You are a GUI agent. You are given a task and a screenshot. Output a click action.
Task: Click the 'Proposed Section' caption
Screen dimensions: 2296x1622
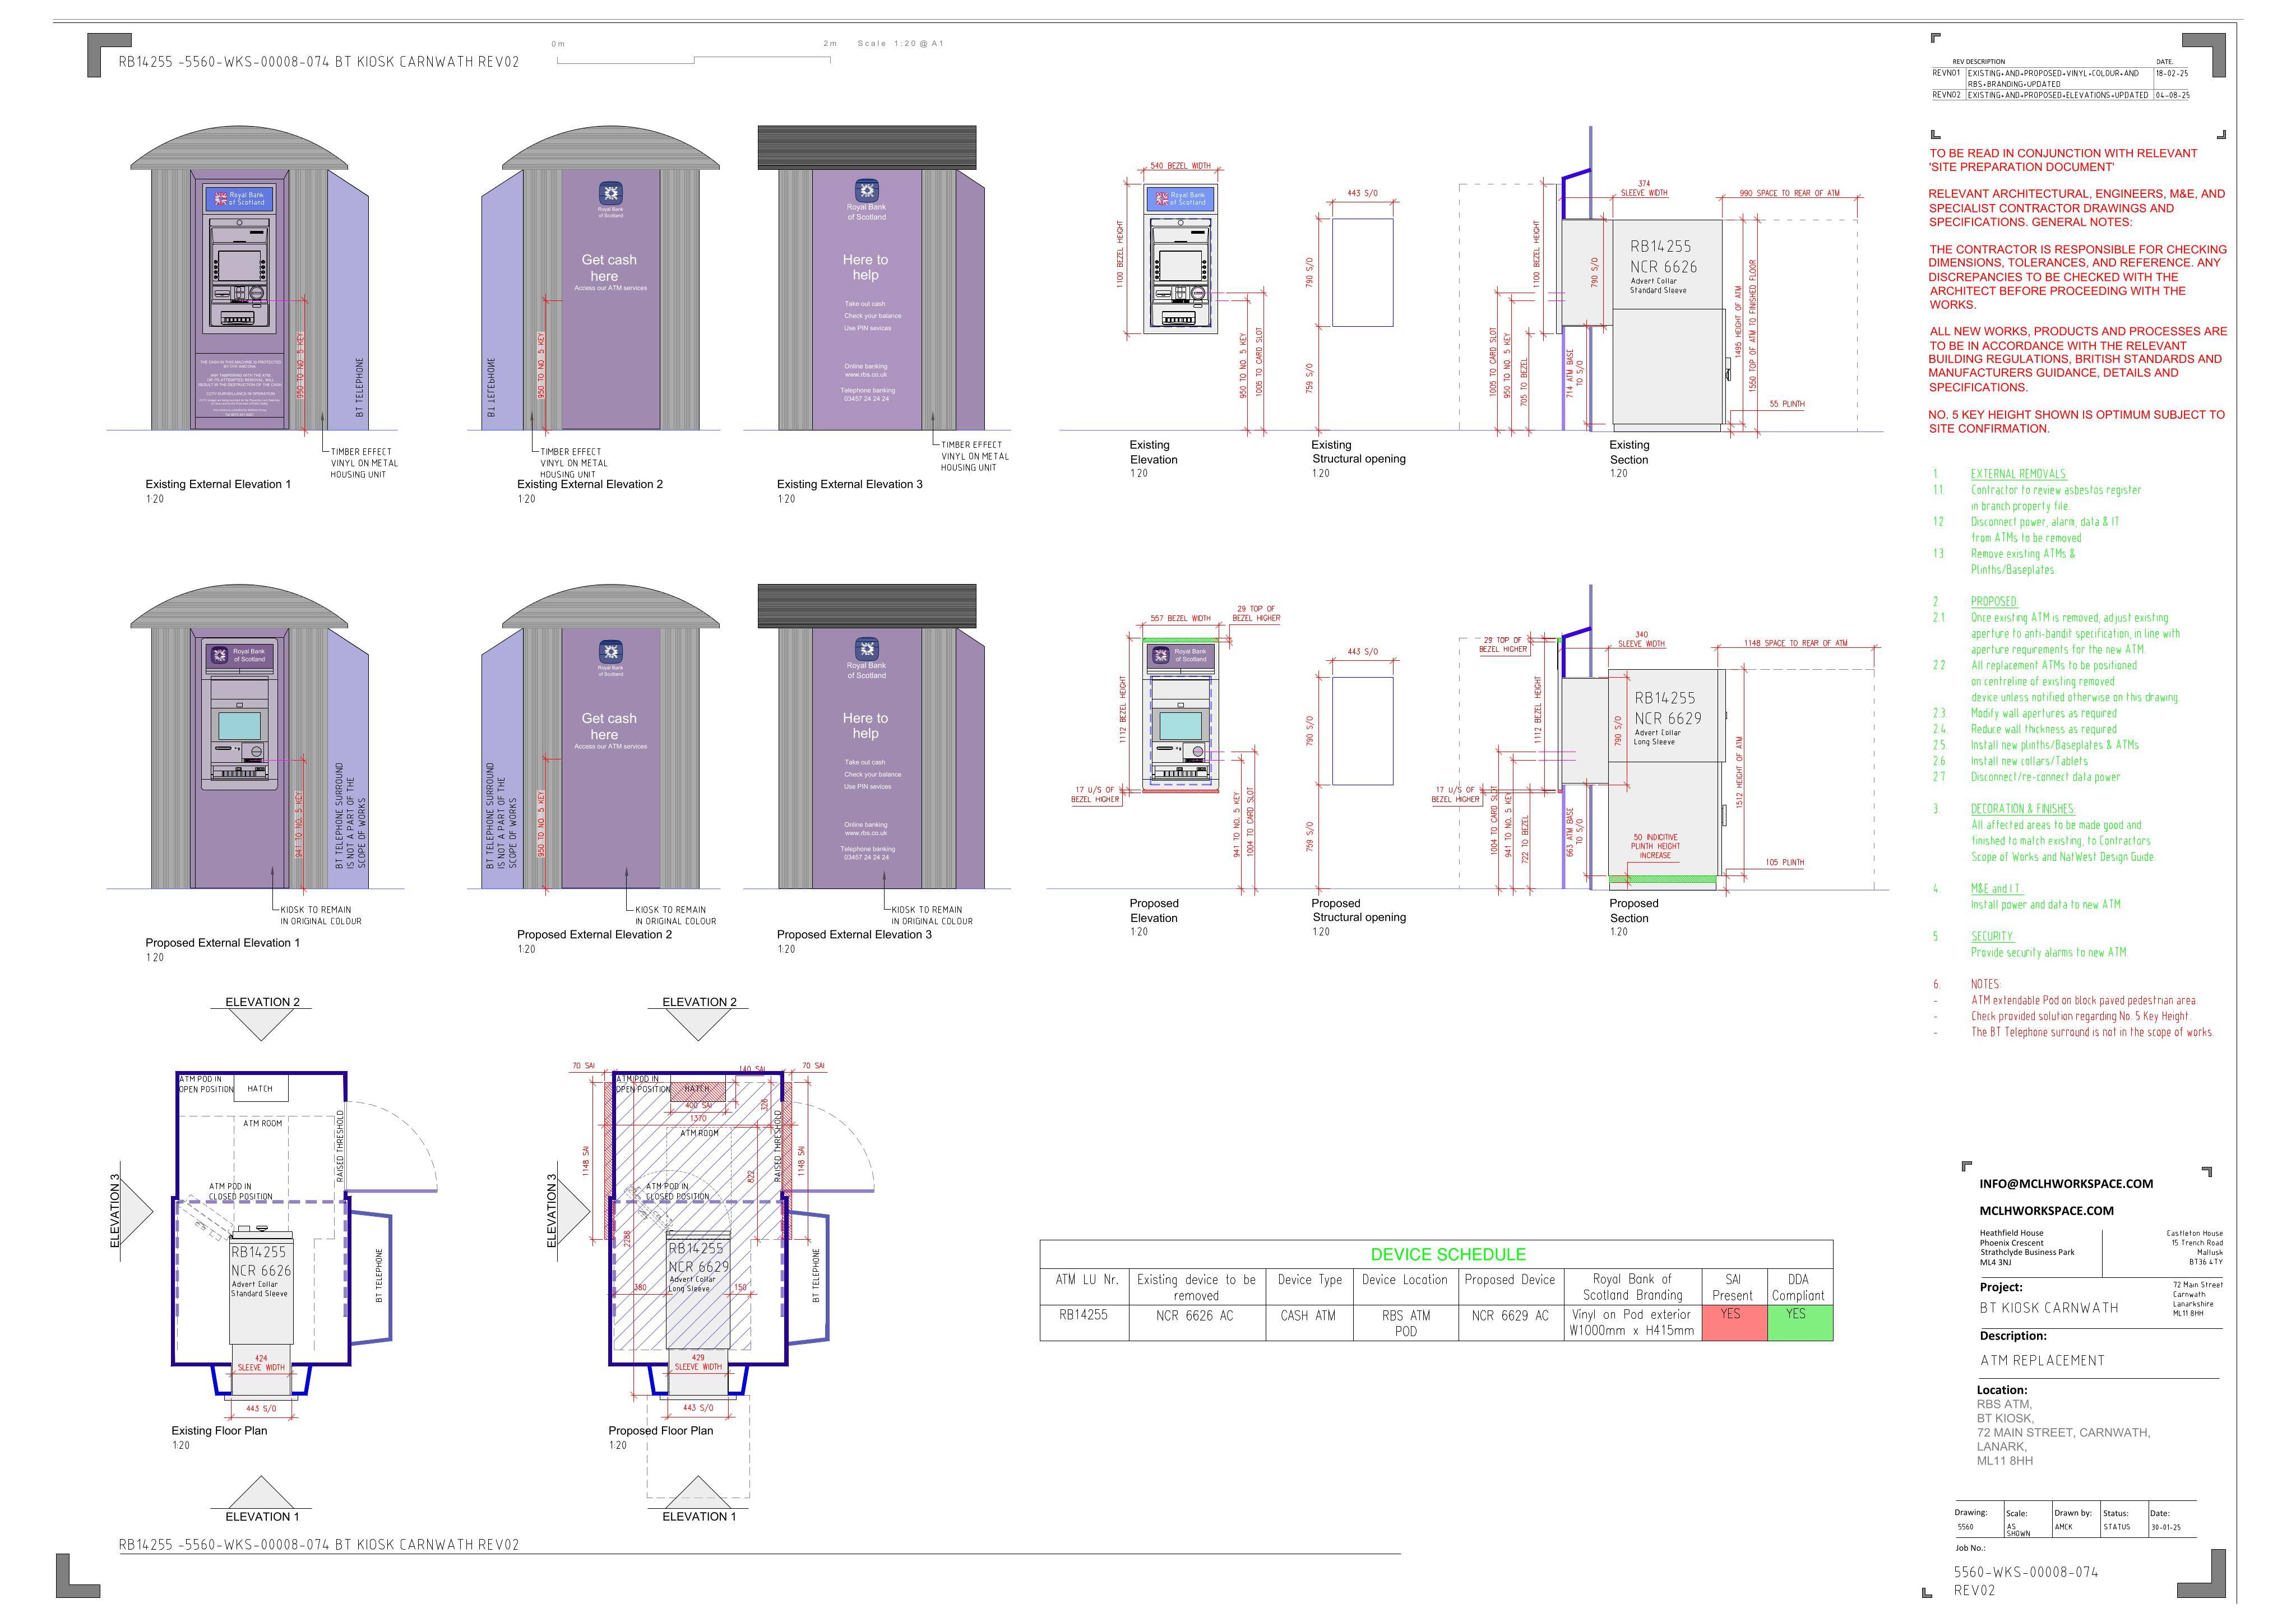coord(1633,910)
